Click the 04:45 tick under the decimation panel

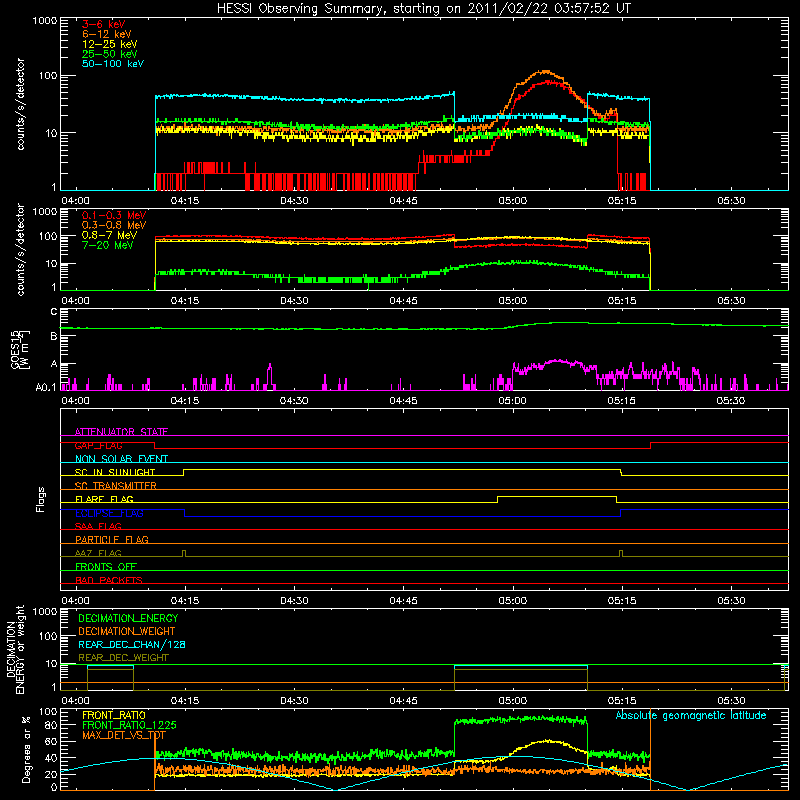coord(403,701)
